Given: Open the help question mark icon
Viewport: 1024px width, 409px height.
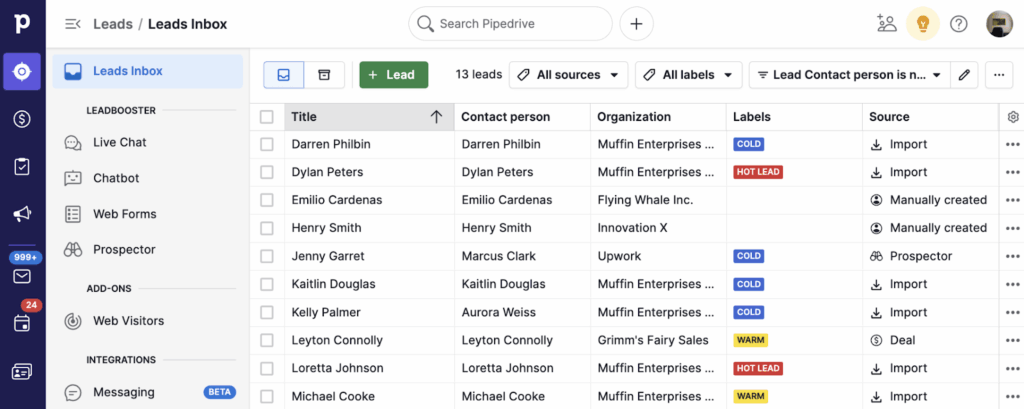Looking at the screenshot, I should [959, 24].
